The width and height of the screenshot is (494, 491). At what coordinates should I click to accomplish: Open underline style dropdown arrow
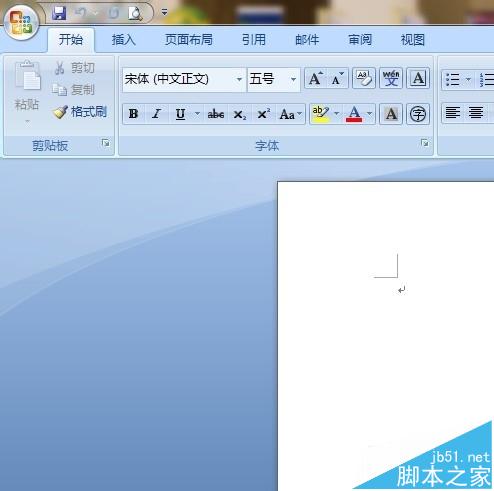(197, 114)
